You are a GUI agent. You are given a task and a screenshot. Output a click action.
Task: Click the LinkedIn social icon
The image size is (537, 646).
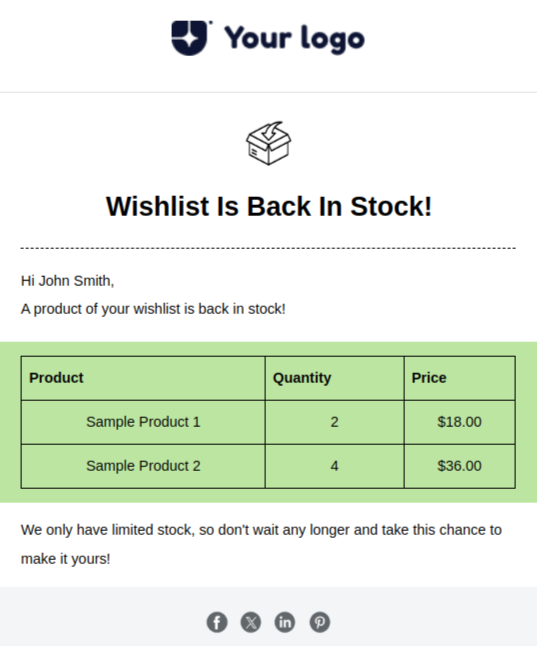pos(285,622)
